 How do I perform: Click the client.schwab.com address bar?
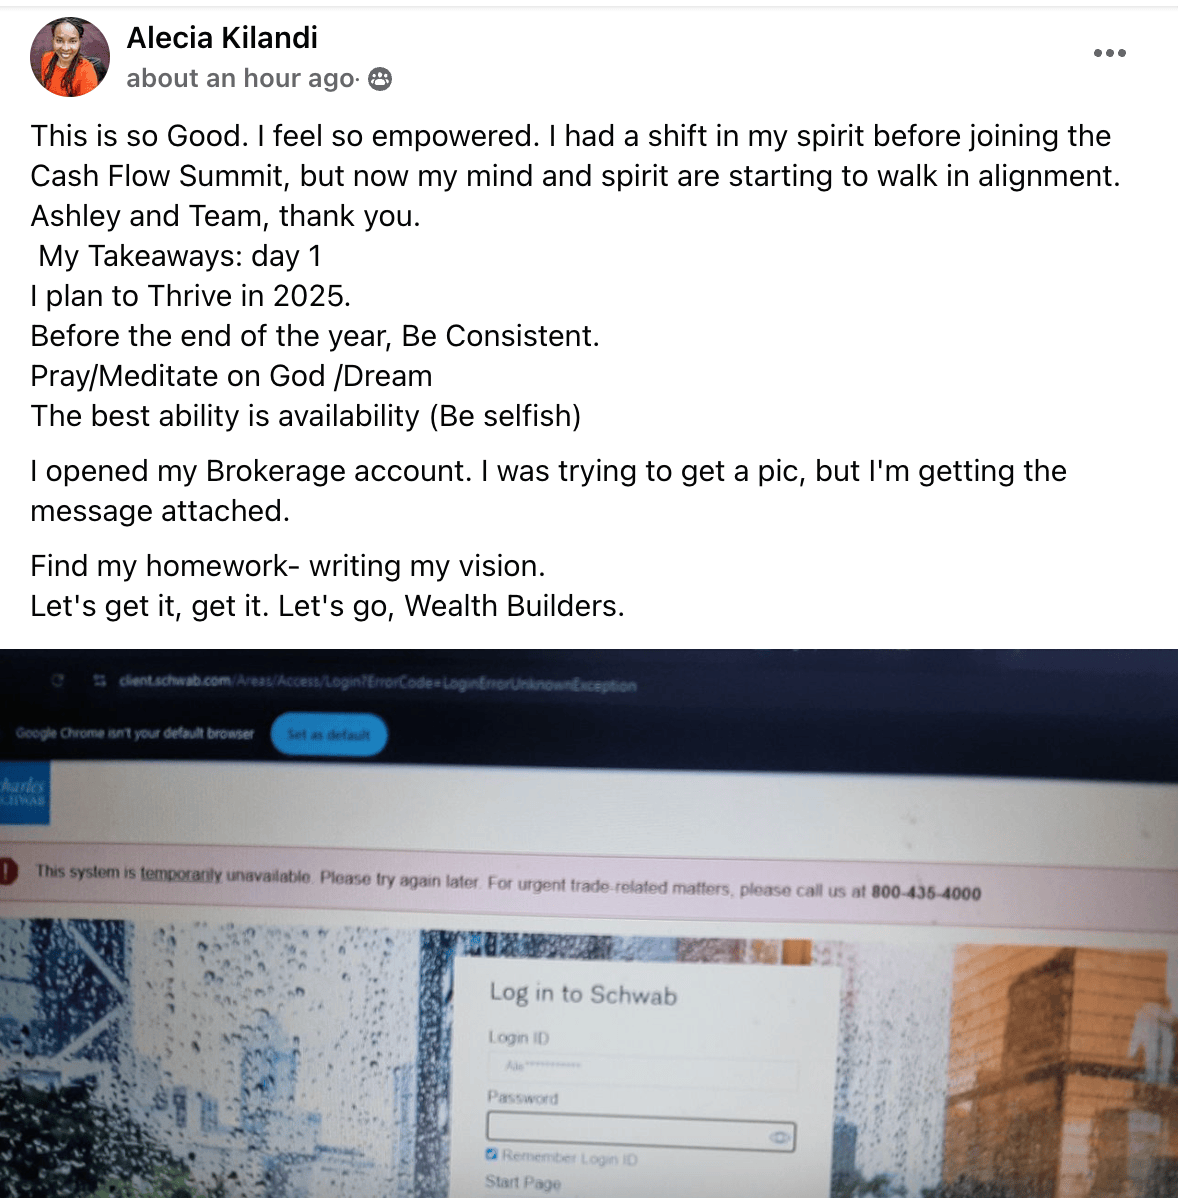pos(377,682)
